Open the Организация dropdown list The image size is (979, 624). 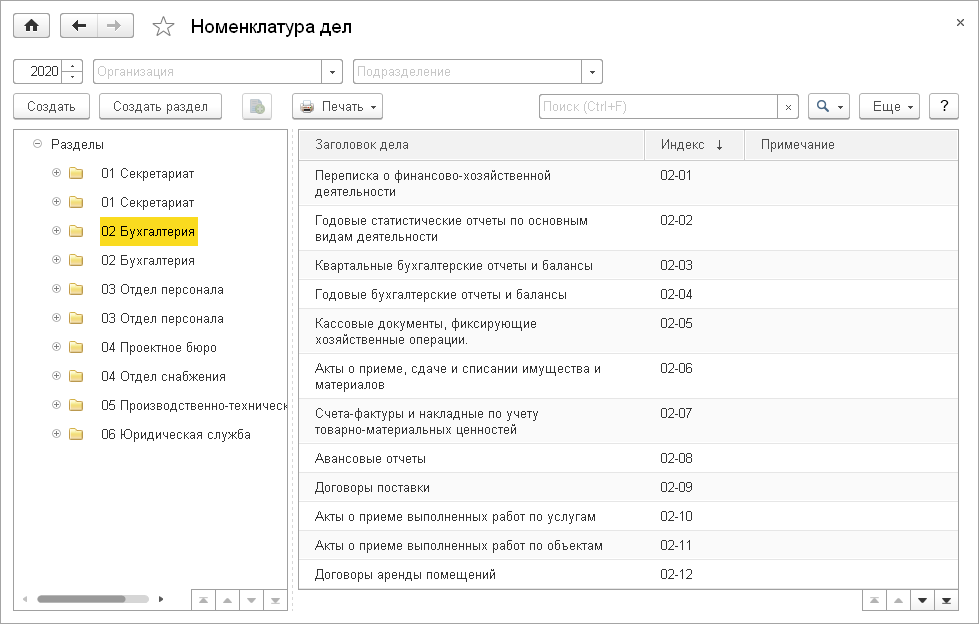click(331, 71)
